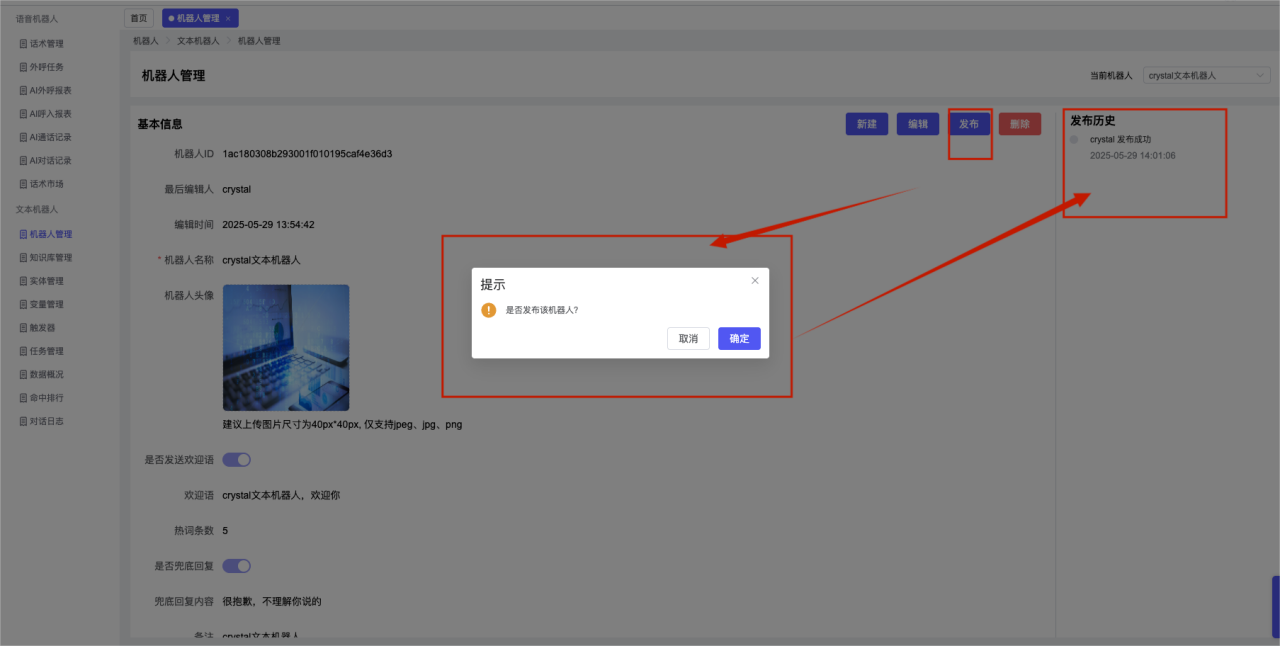The image size is (1280, 646).
Task: Click the robot avatar laptop image
Action: [x=286, y=348]
